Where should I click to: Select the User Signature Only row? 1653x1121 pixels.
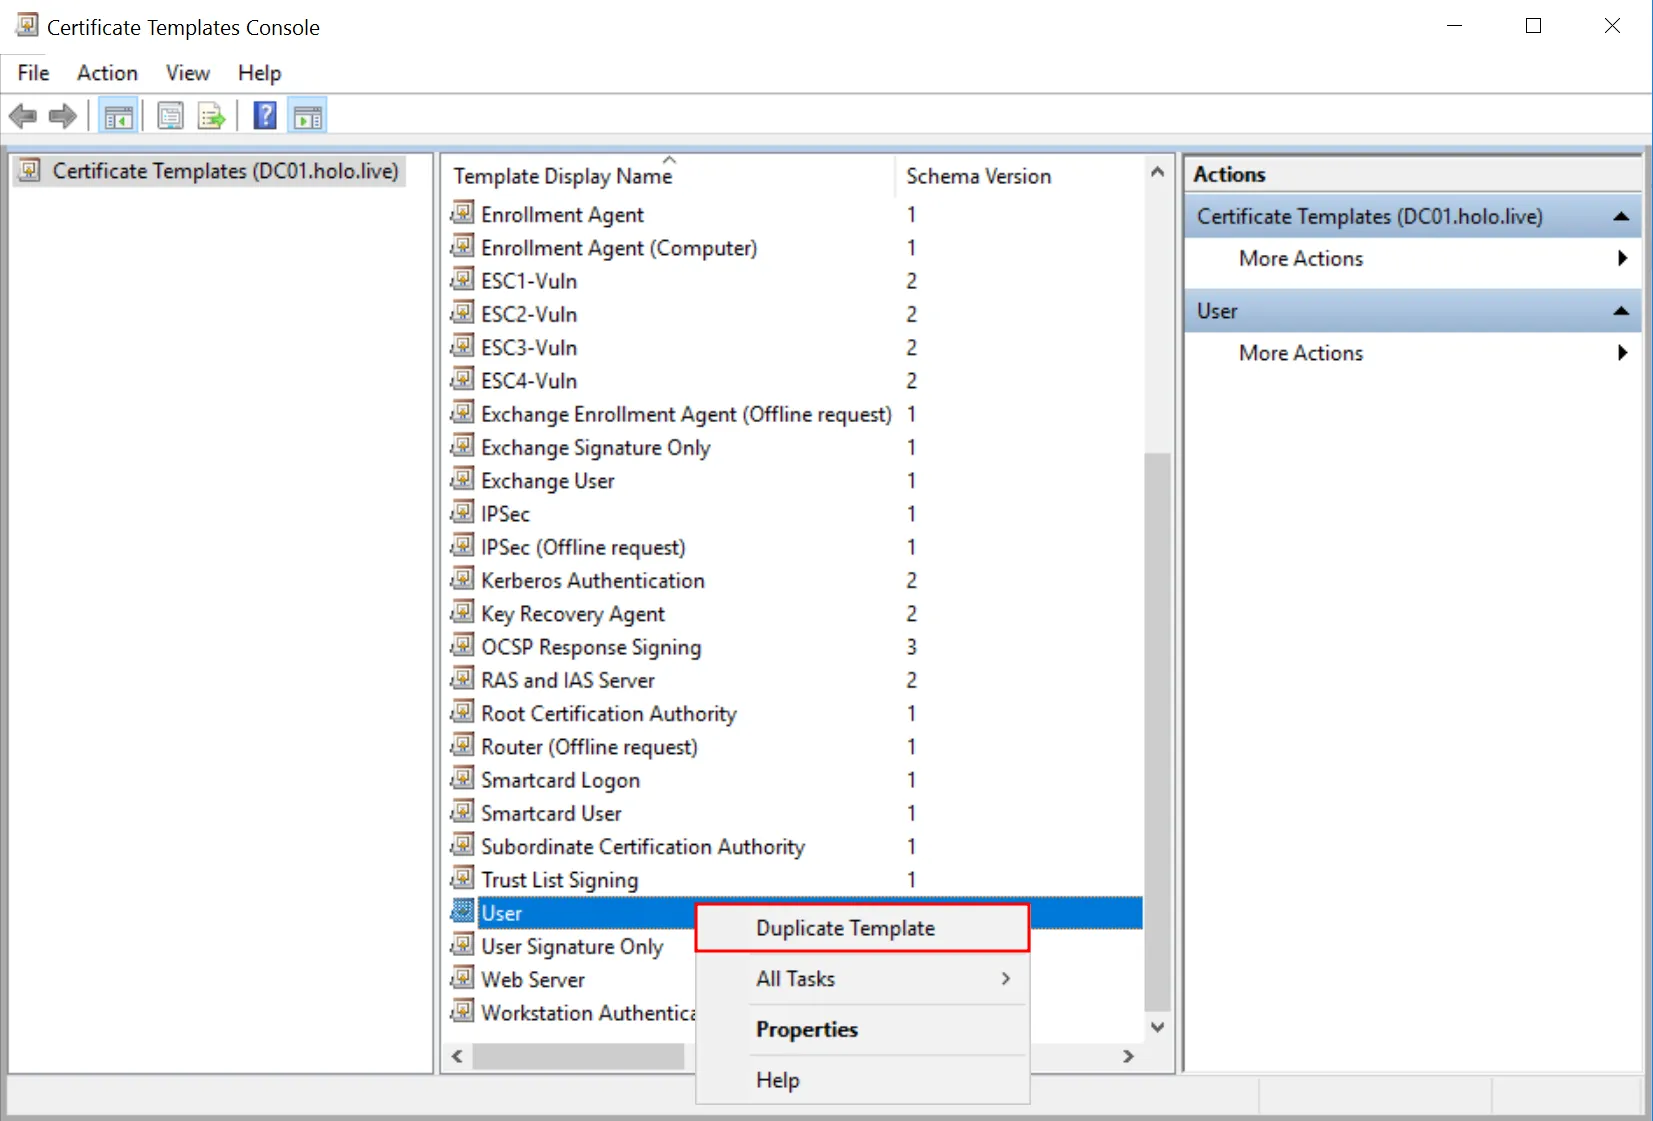click(571, 946)
